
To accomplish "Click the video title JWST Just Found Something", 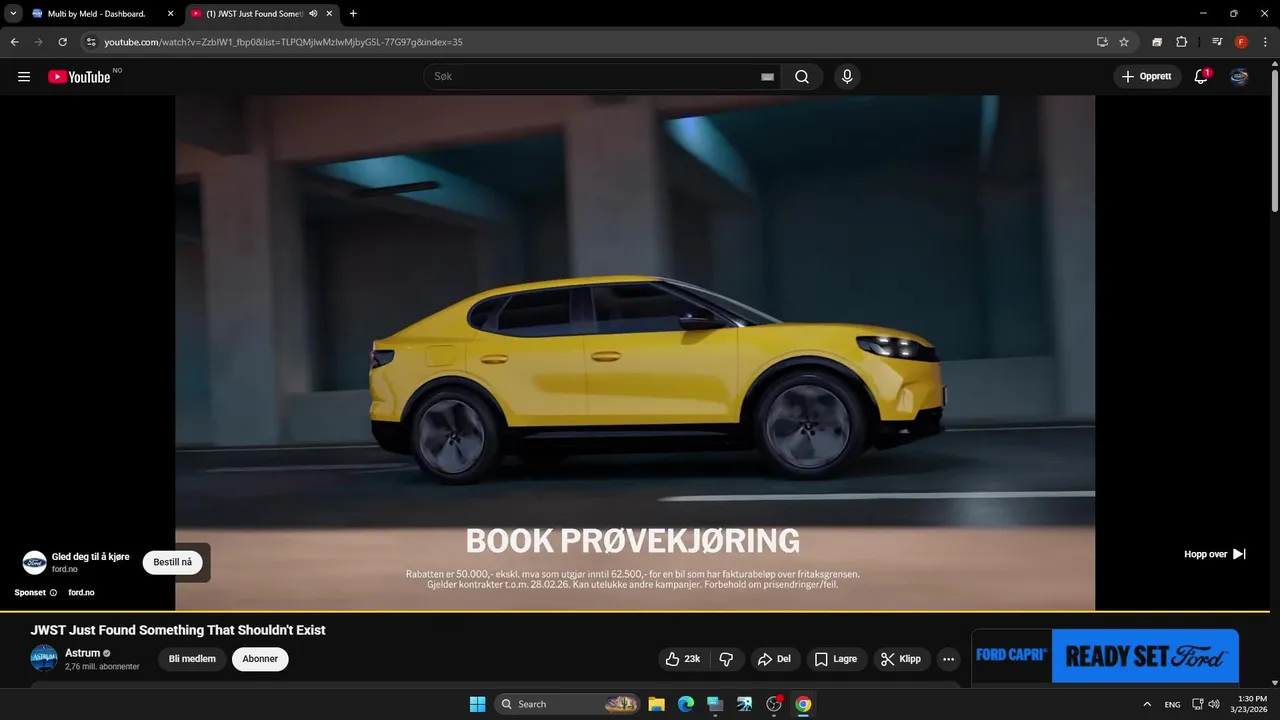I will 178,630.
